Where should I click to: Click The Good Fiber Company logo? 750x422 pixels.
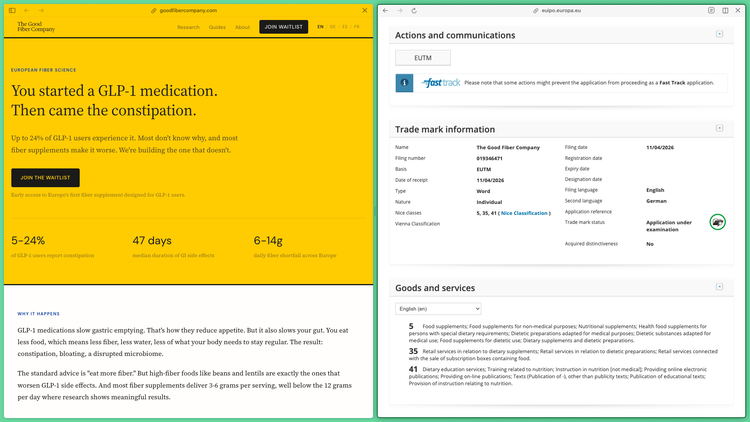pos(36,26)
